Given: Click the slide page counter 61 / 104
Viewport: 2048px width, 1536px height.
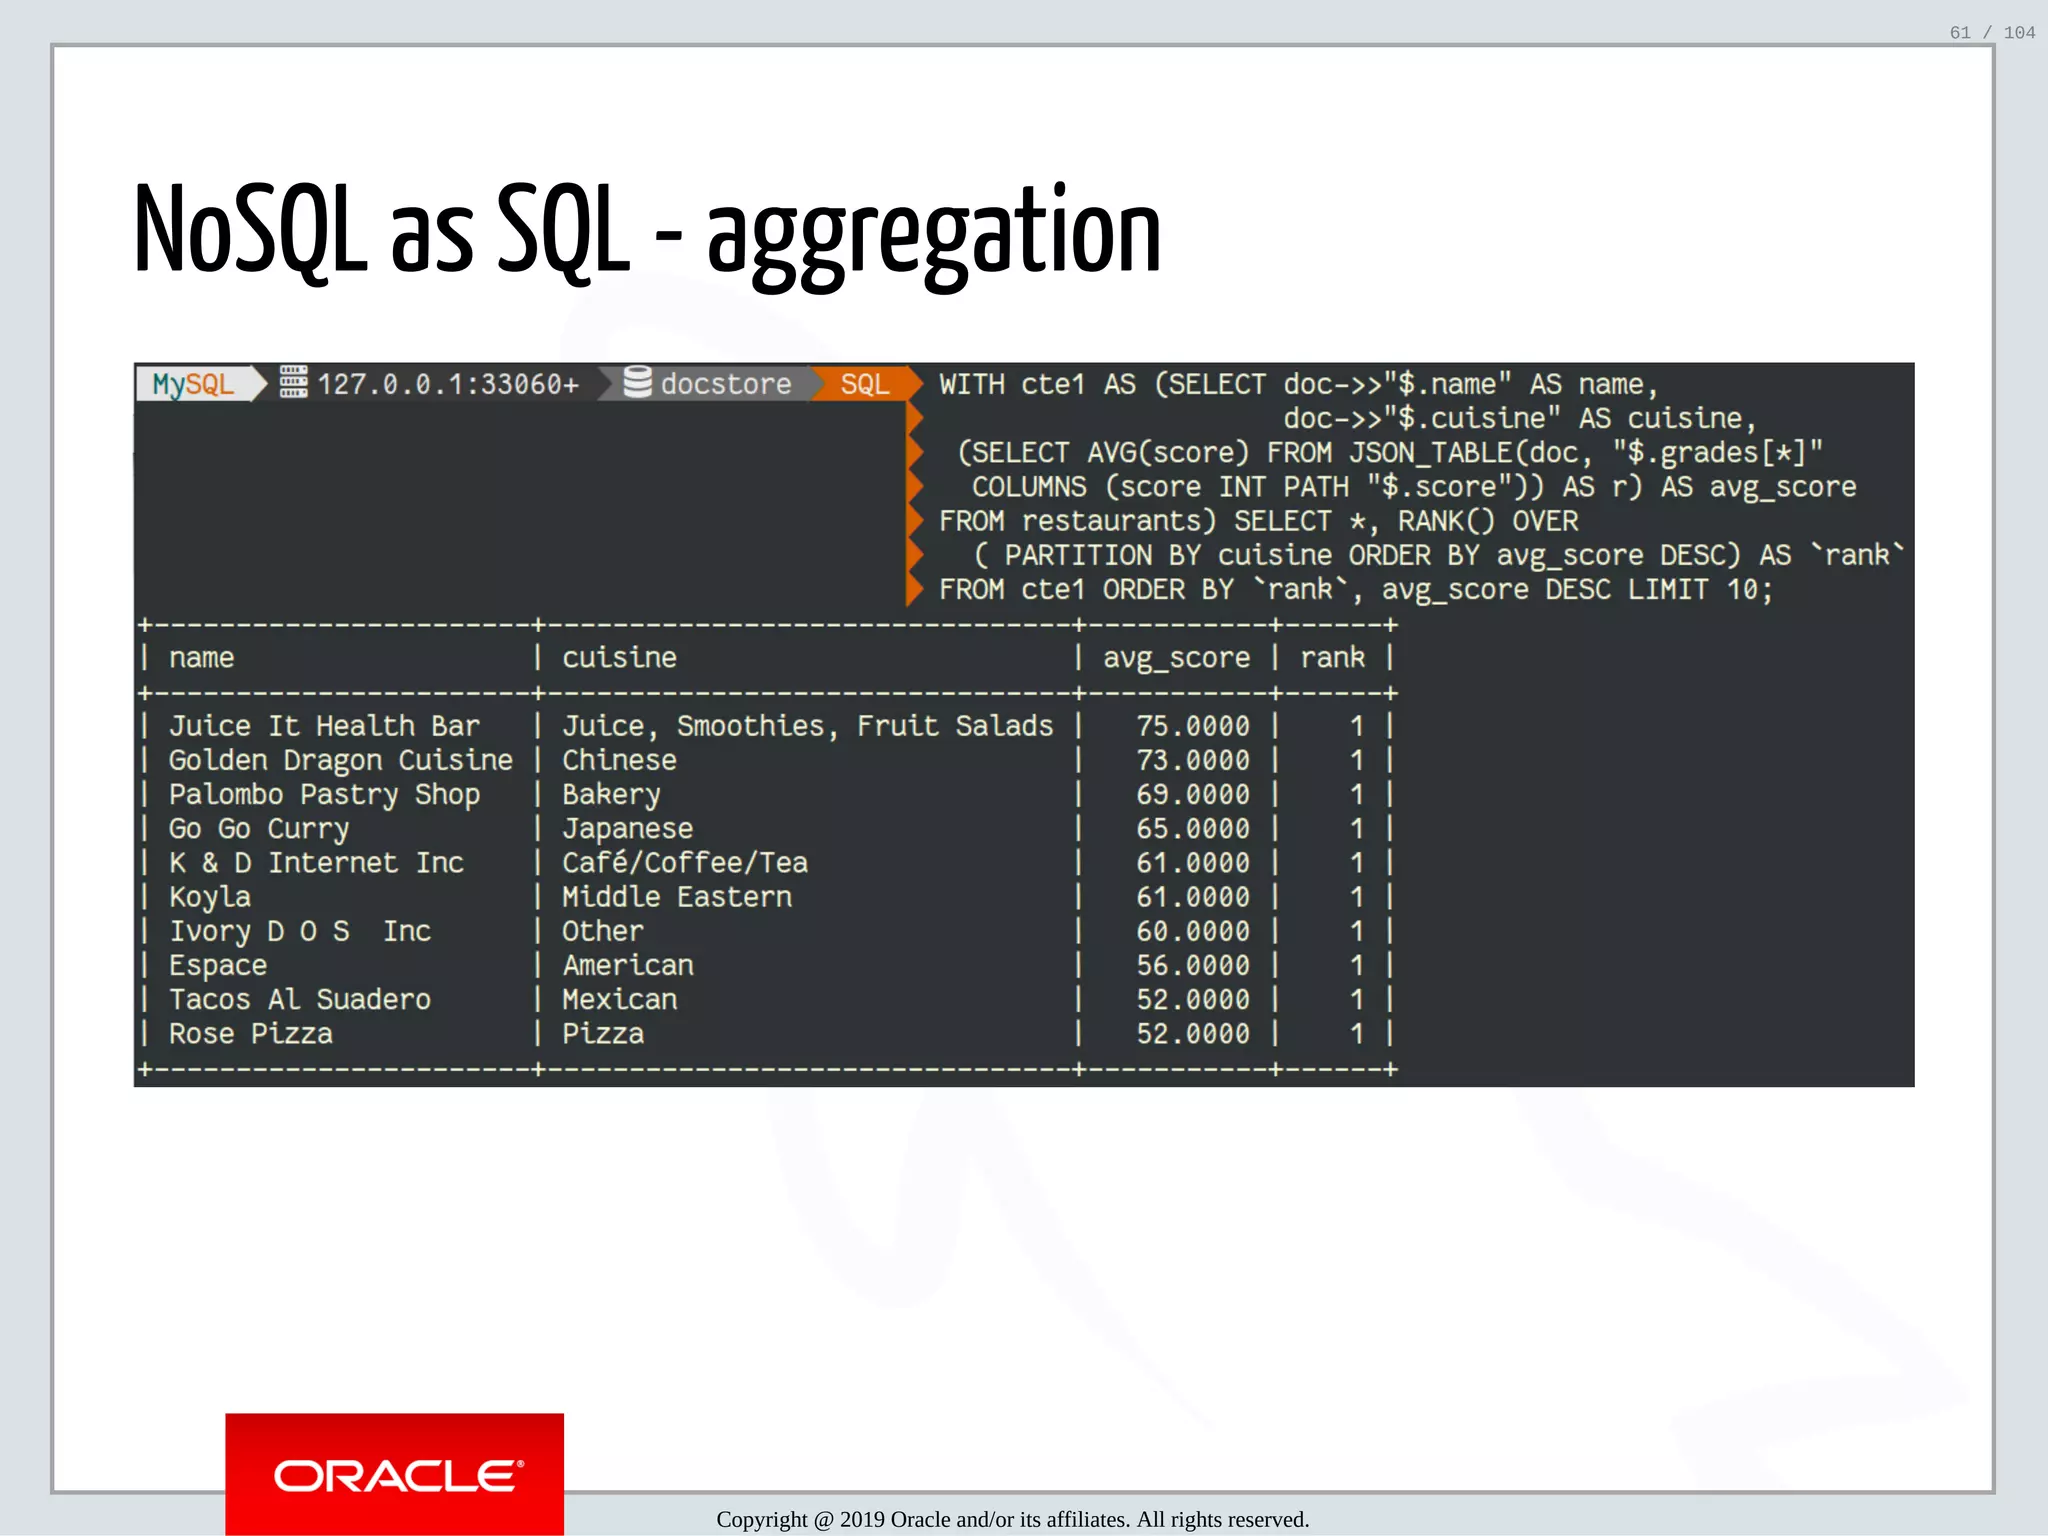Looking at the screenshot, I should pyautogui.click(x=1991, y=33).
